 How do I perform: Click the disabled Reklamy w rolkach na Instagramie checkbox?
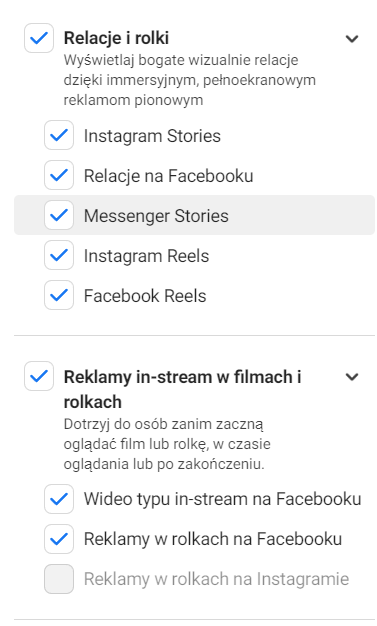coord(59,579)
